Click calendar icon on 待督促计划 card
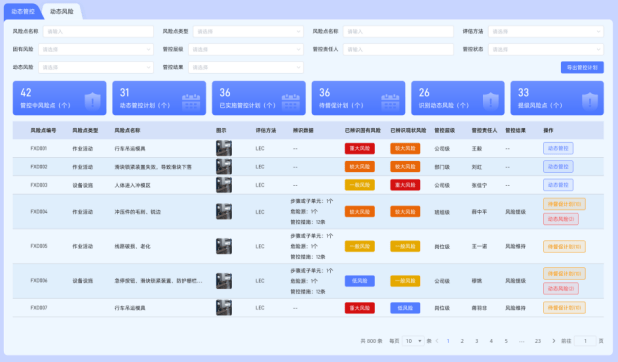The image size is (618, 362). pyautogui.click(x=390, y=101)
